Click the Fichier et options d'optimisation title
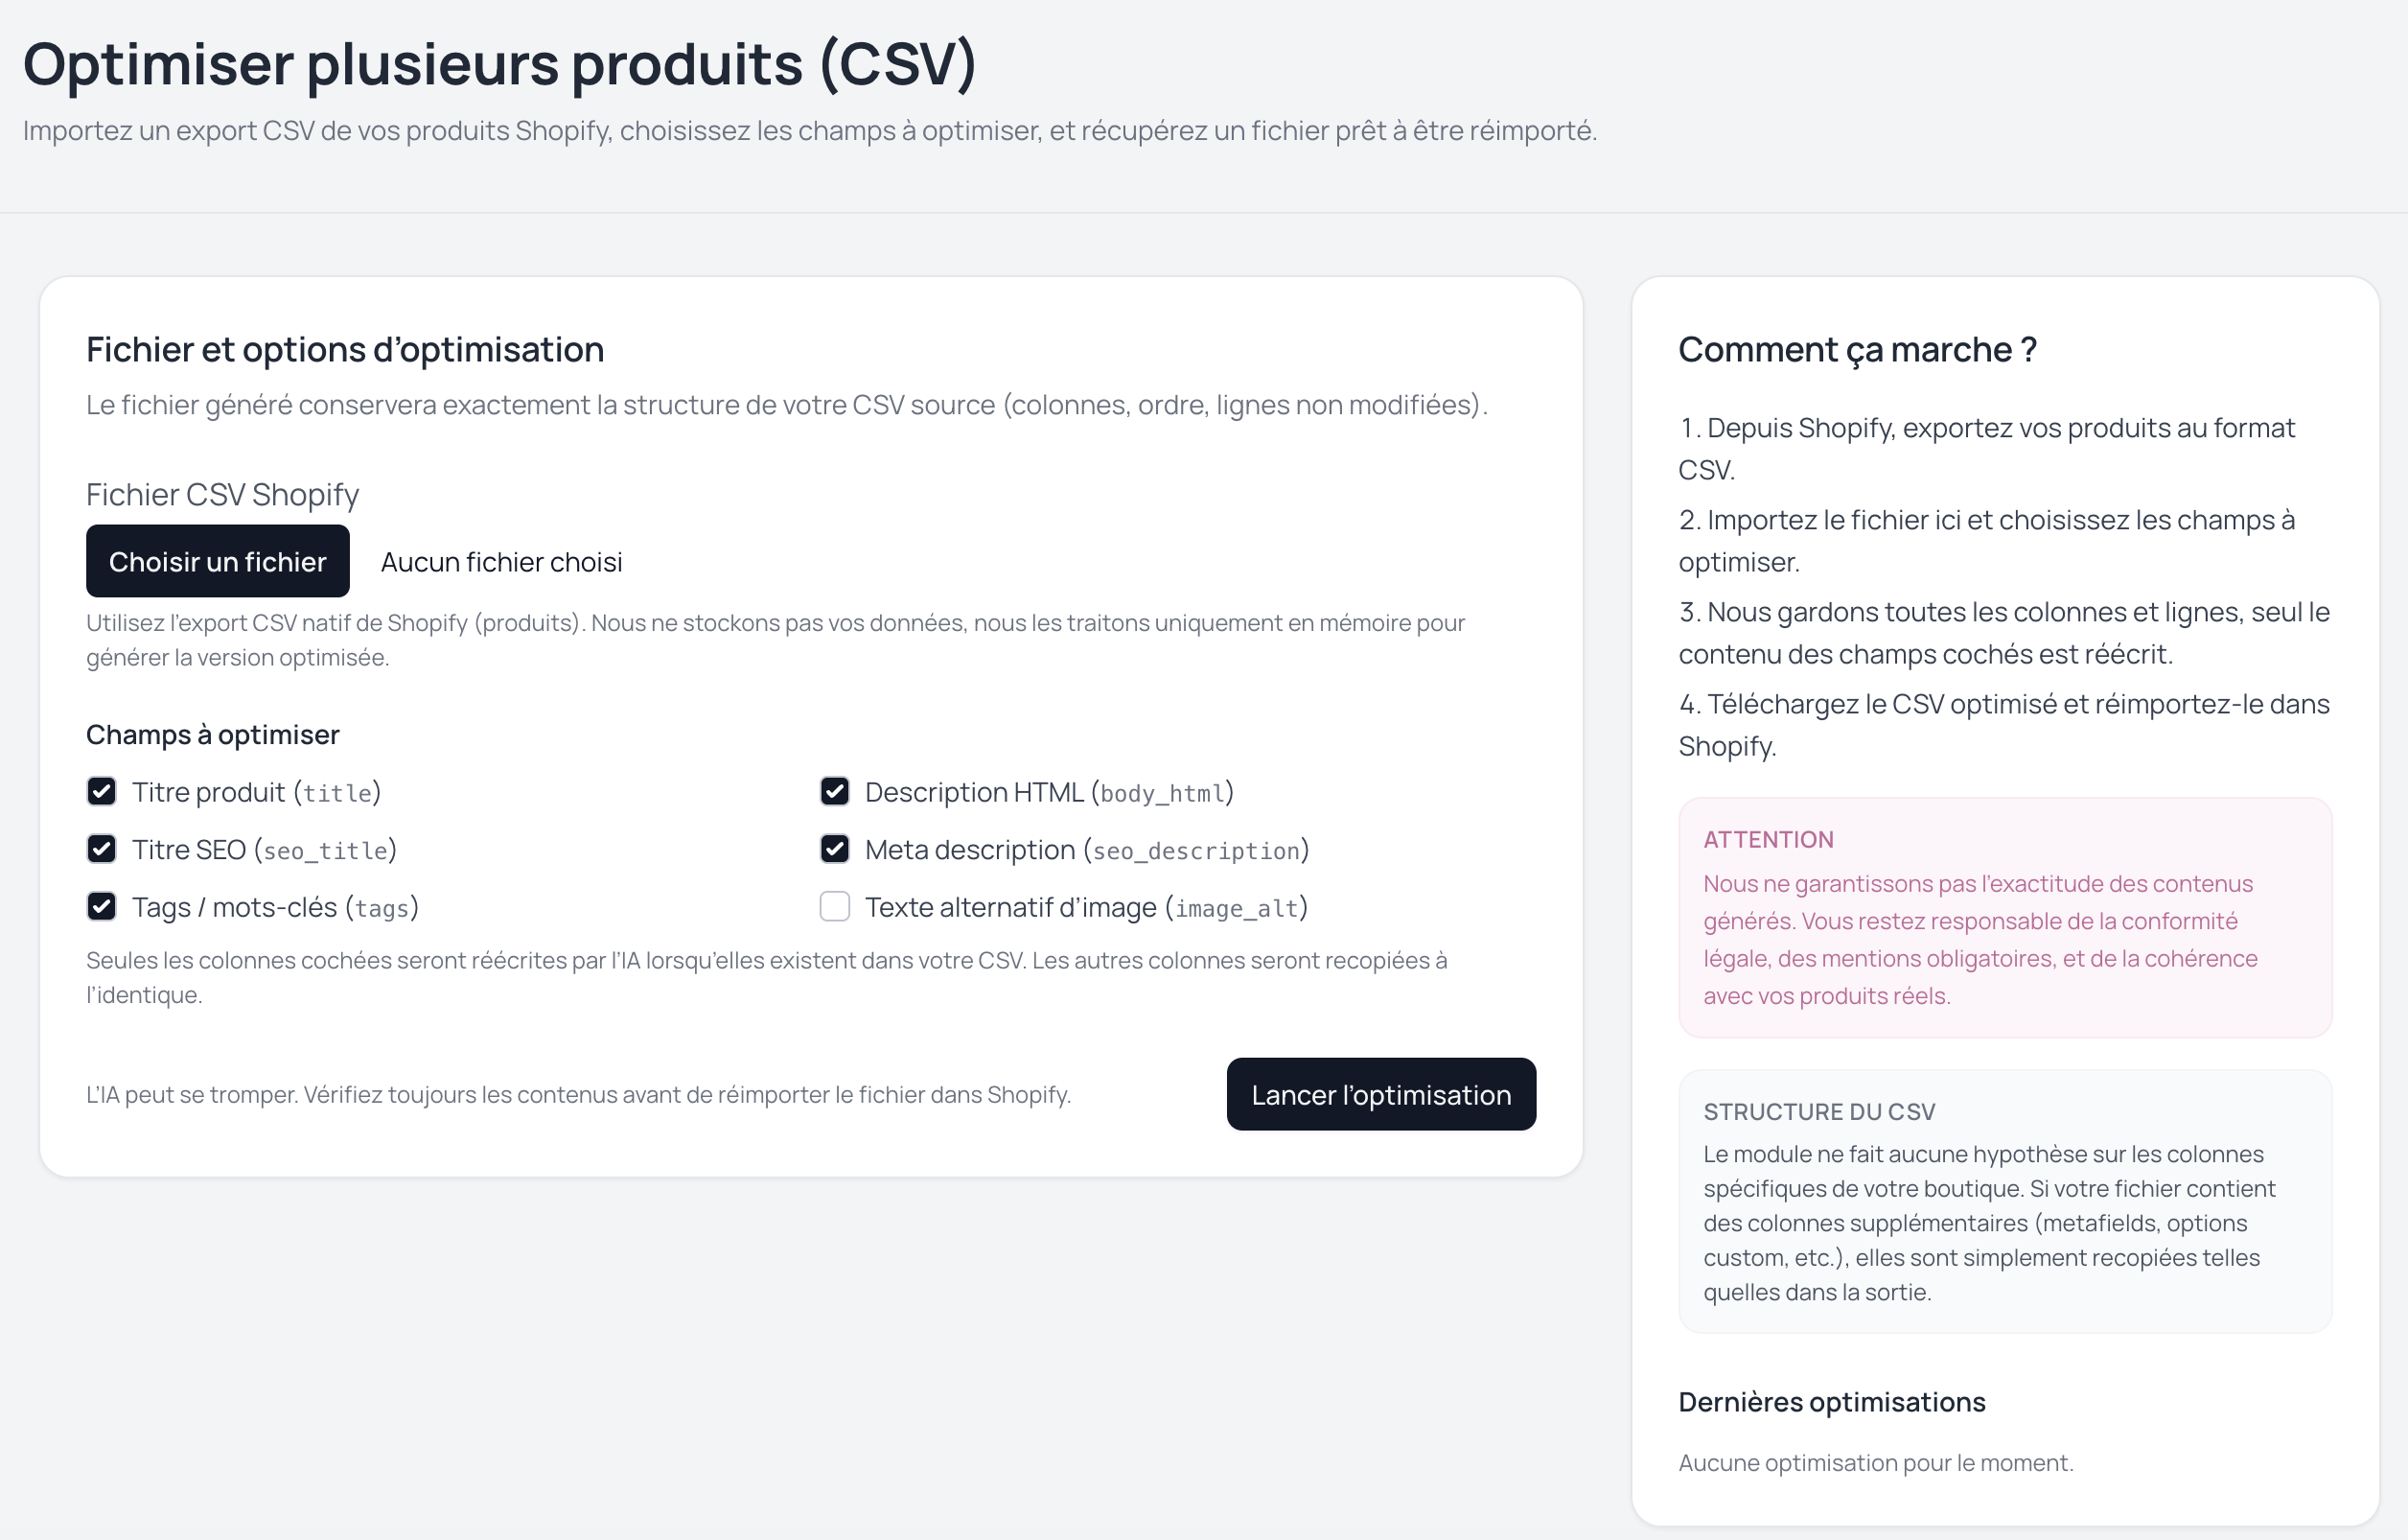The width and height of the screenshot is (2408, 1540). pyautogui.click(x=345, y=349)
